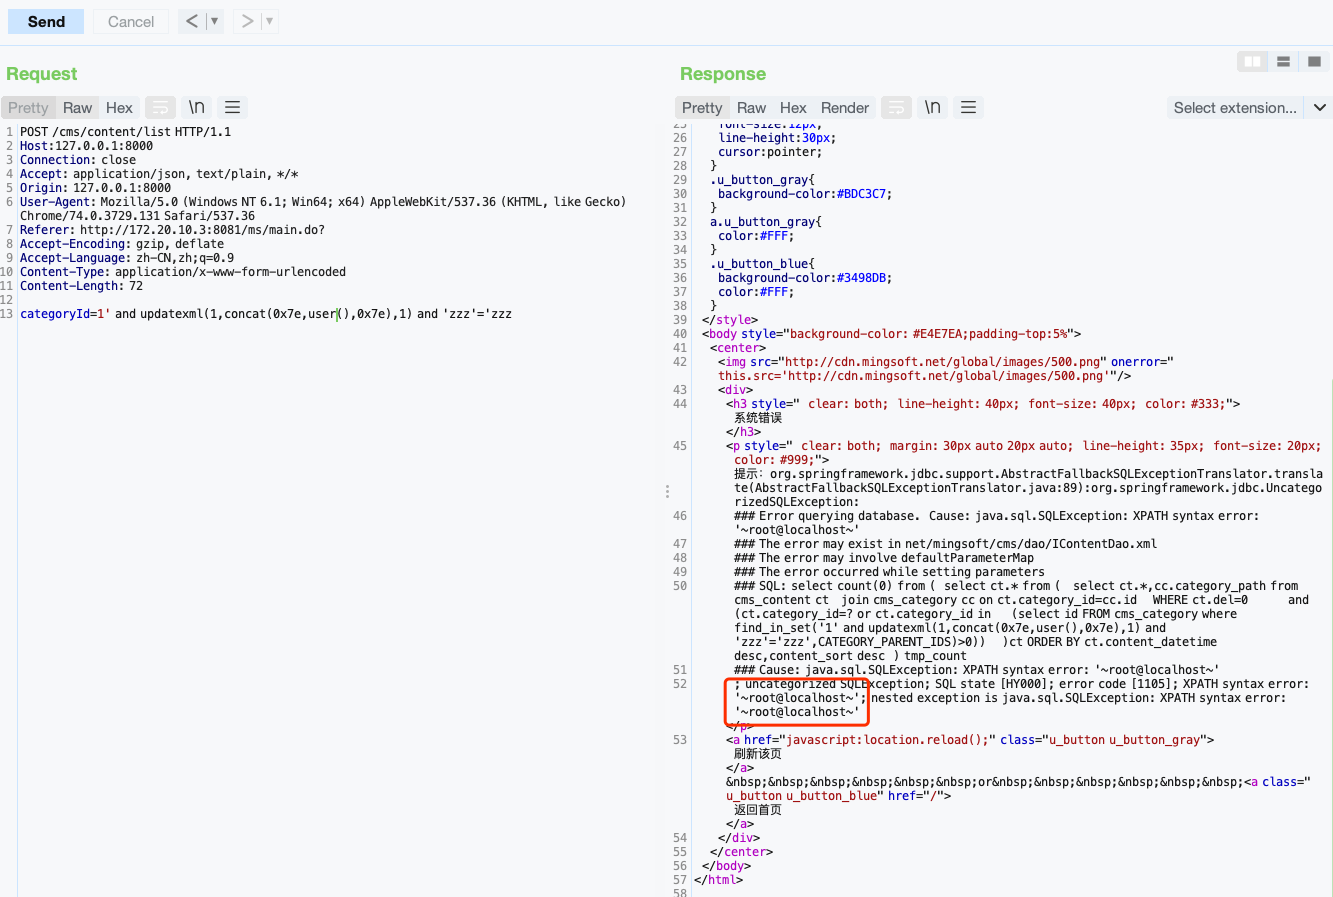Click the Accept-Language: zh-CN header
1333x897 pixels.
(x=127, y=258)
